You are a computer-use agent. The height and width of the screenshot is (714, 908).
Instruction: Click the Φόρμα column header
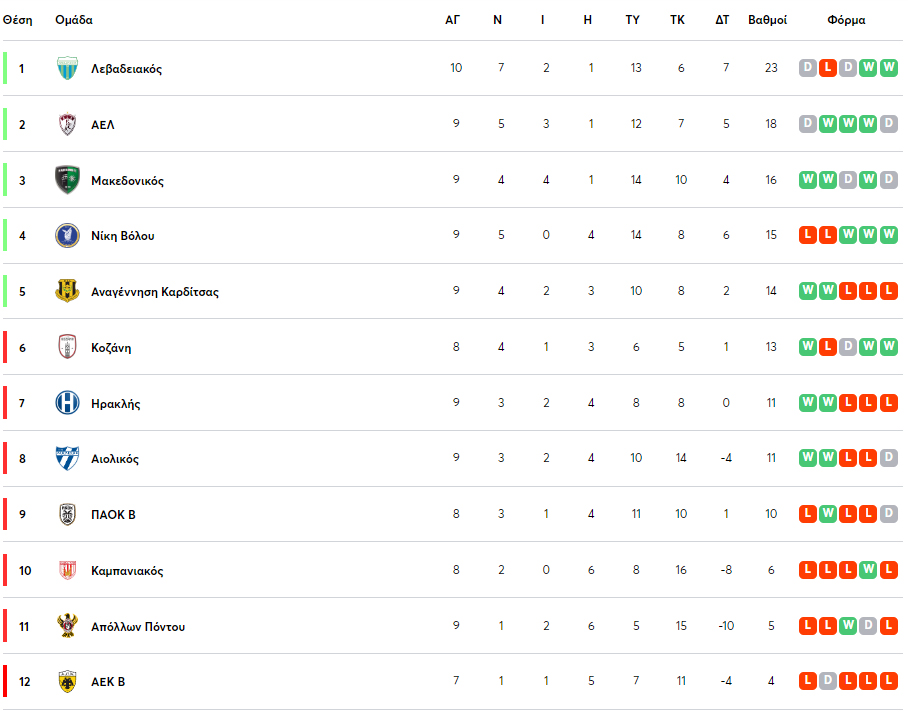tap(846, 20)
